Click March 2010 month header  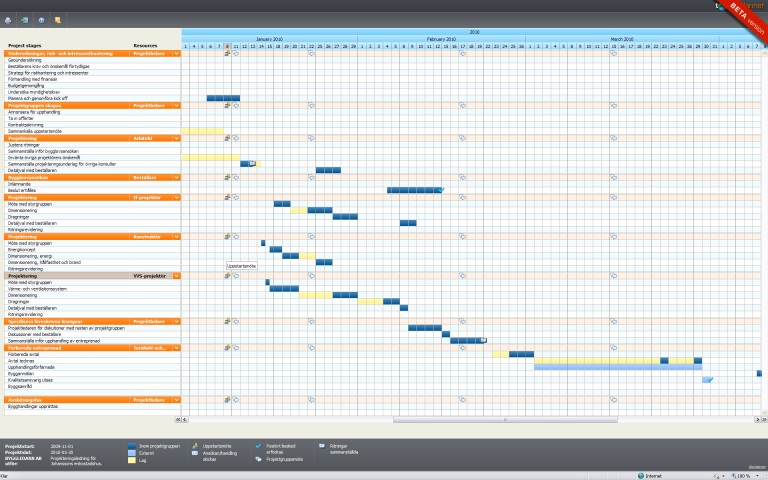click(622, 39)
